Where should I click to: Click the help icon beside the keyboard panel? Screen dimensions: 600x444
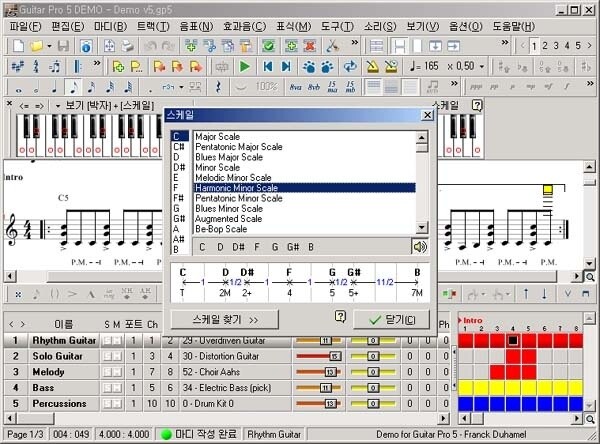coord(477,105)
